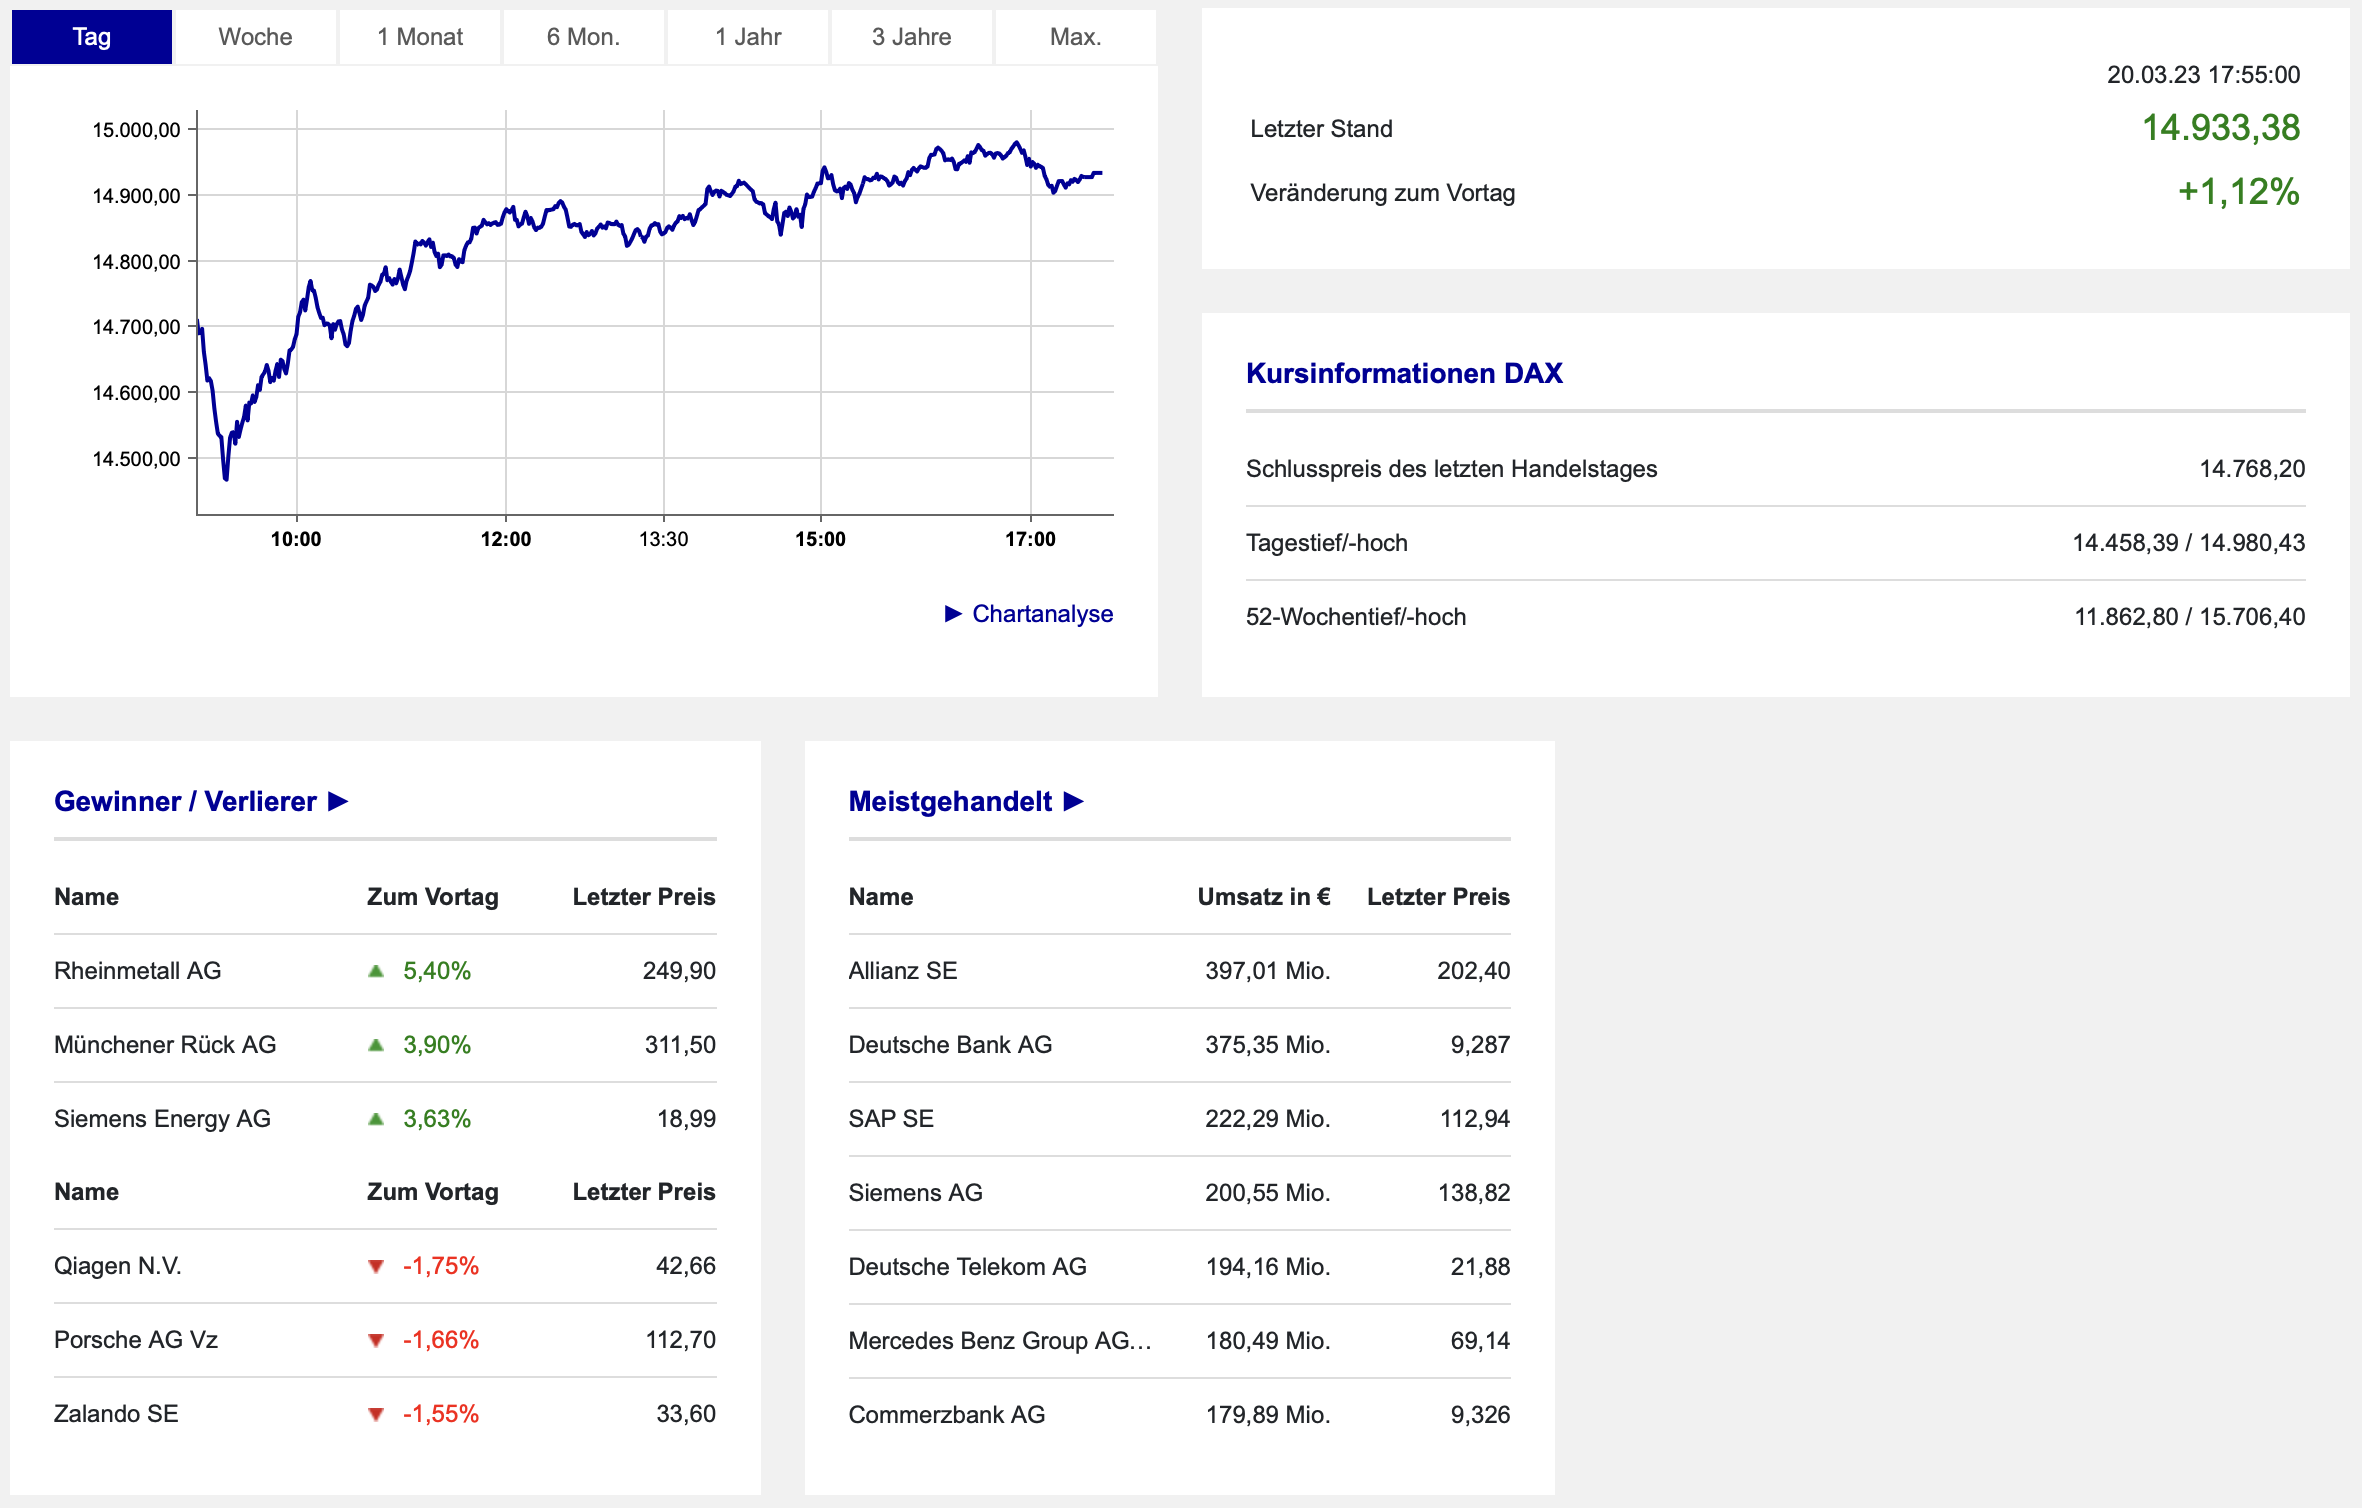This screenshot has width=2362, height=1508.
Task: Select the 1 Monat chart range
Action: 420,37
